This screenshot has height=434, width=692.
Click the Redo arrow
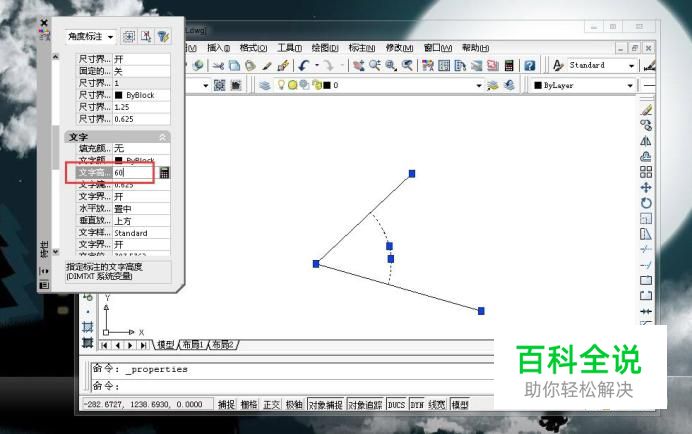point(328,66)
